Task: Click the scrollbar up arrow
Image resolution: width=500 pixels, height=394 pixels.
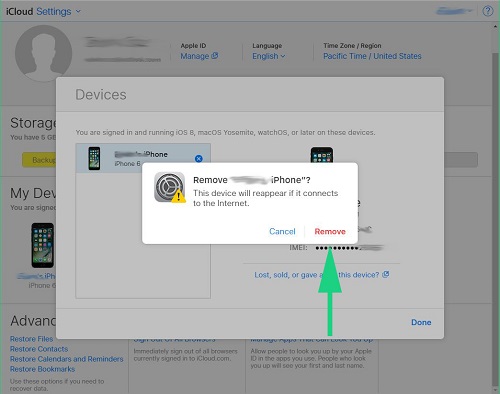Action: tap(495, 27)
